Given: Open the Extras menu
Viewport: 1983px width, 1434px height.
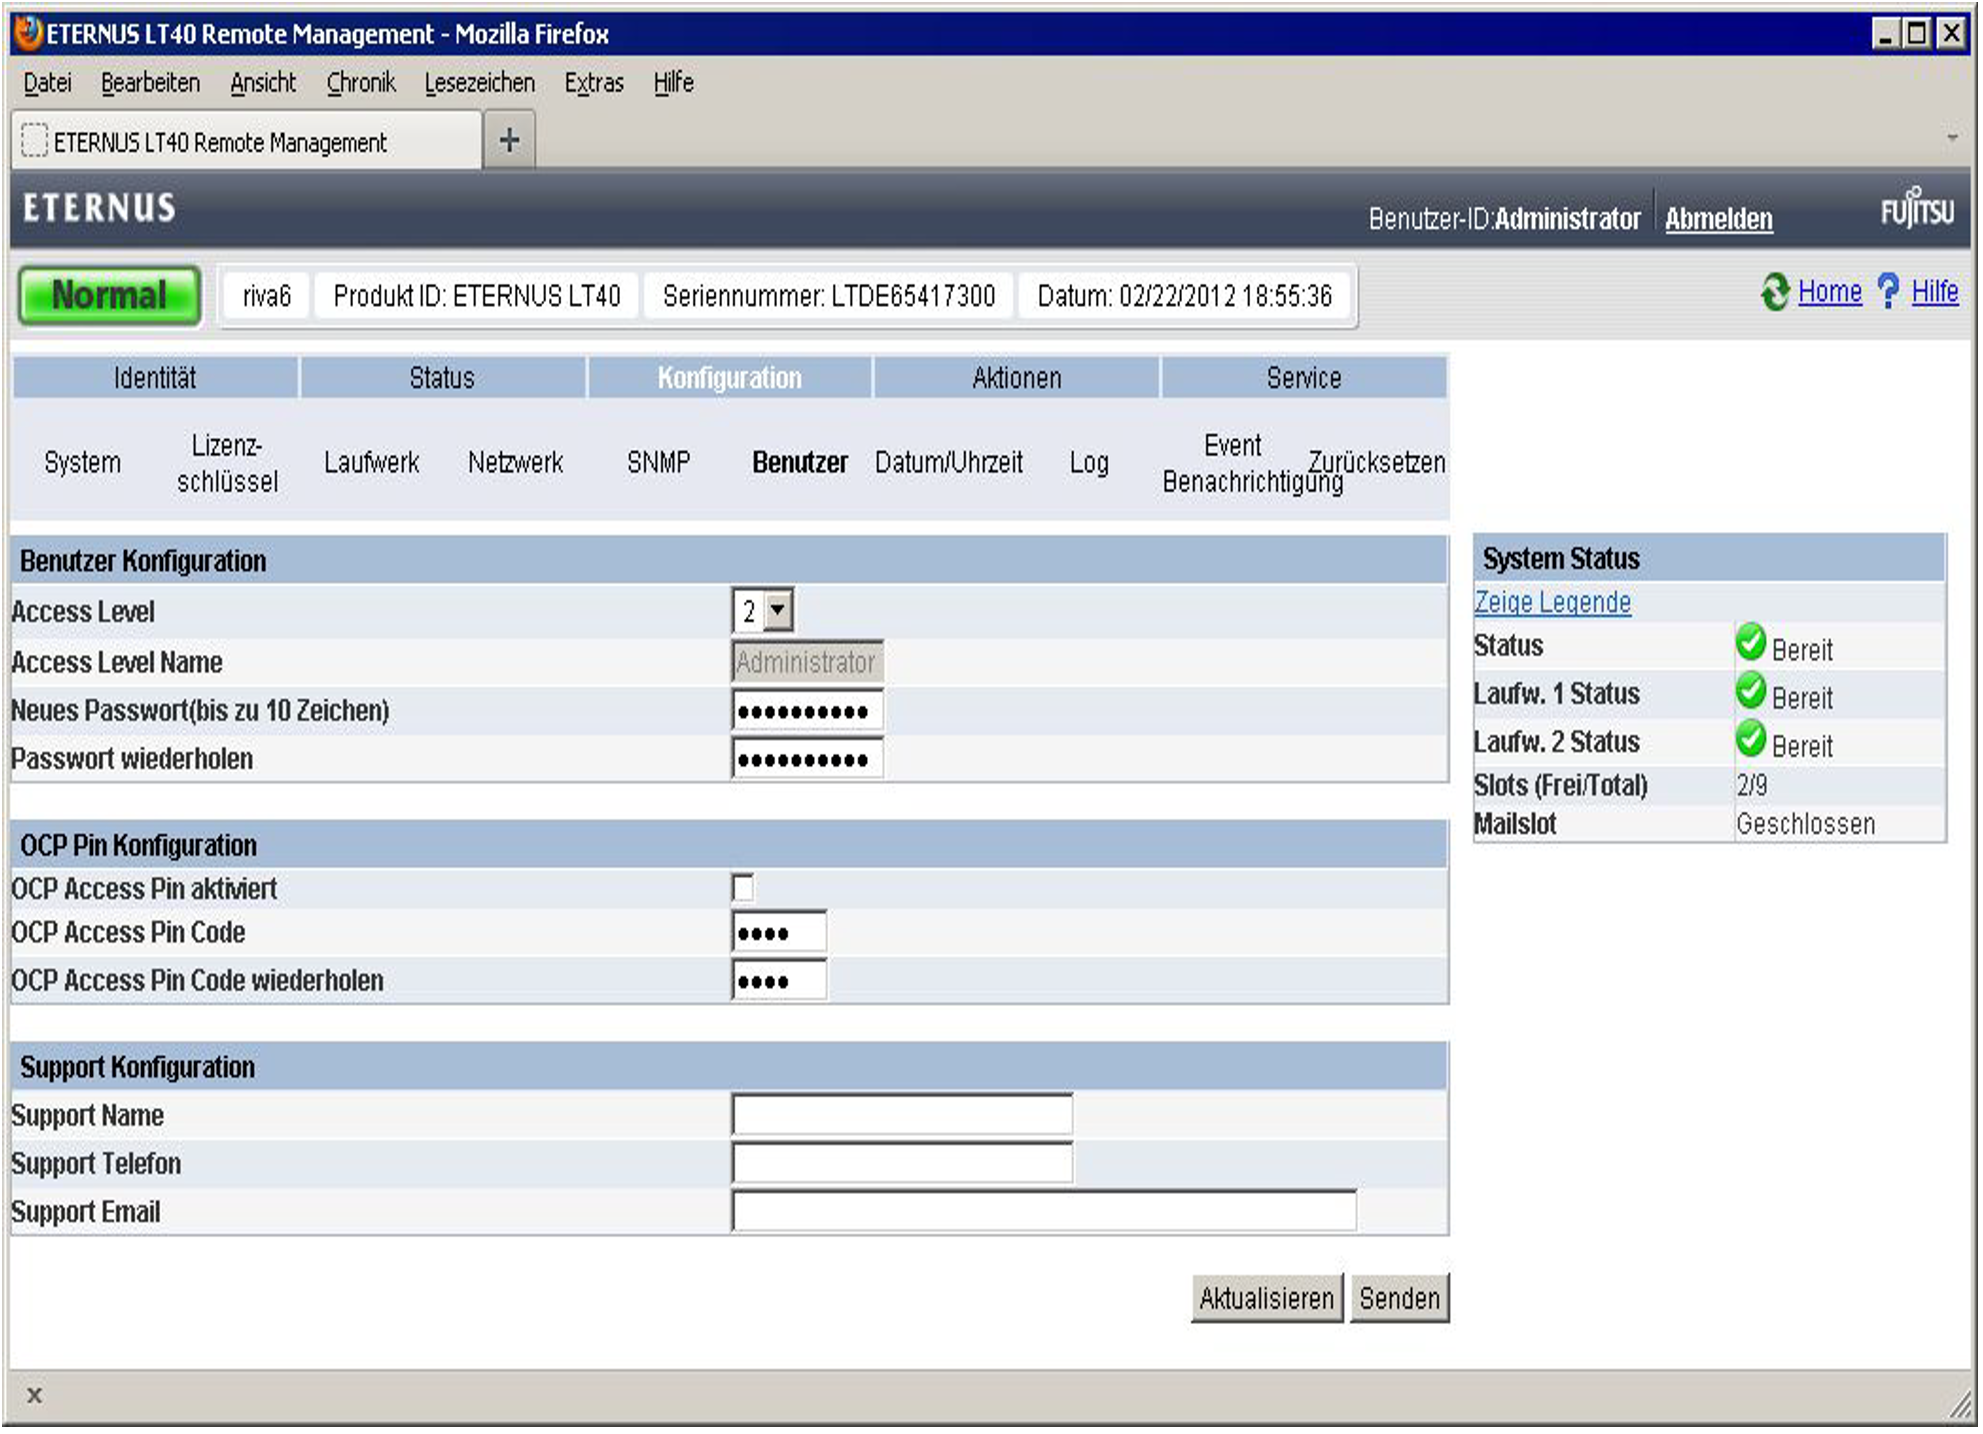Looking at the screenshot, I should click(x=594, y=83).
